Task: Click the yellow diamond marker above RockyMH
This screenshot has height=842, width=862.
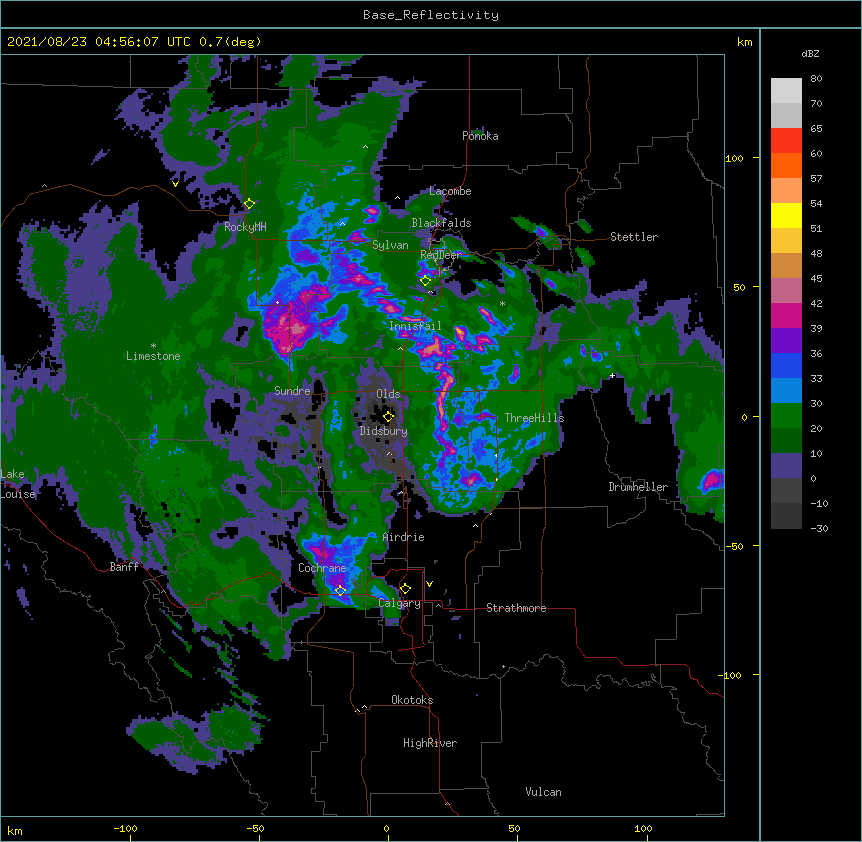Action: tap(249, 204)
